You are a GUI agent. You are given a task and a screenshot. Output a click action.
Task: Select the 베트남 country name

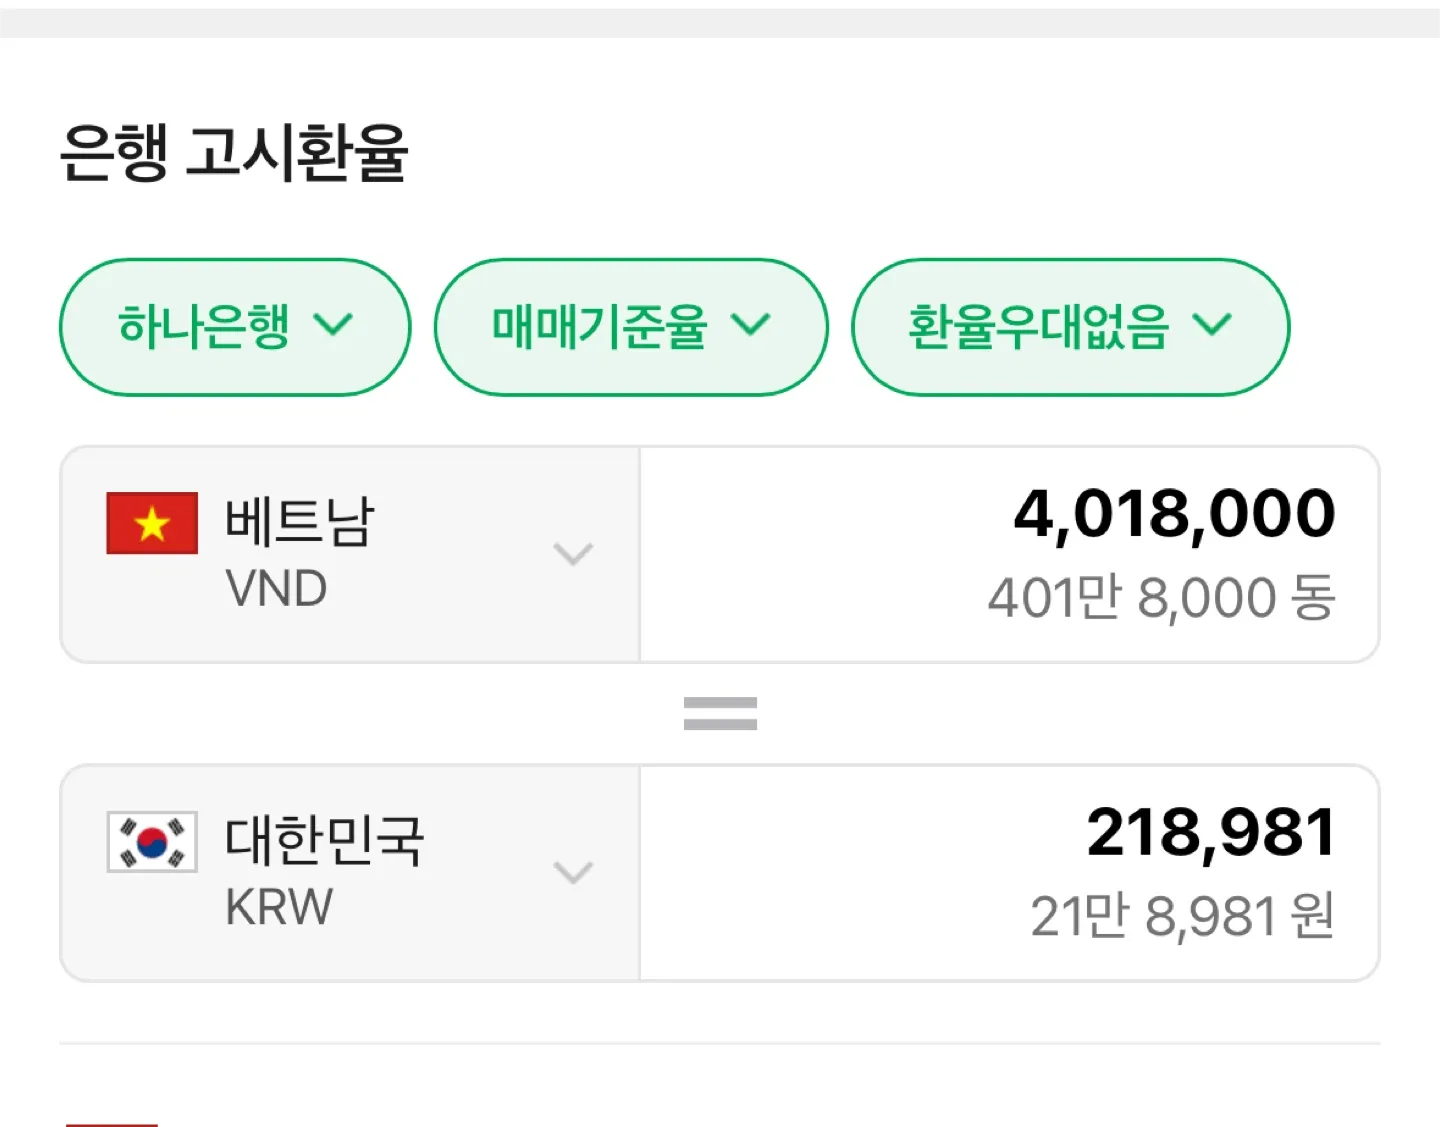click(300, 521)
